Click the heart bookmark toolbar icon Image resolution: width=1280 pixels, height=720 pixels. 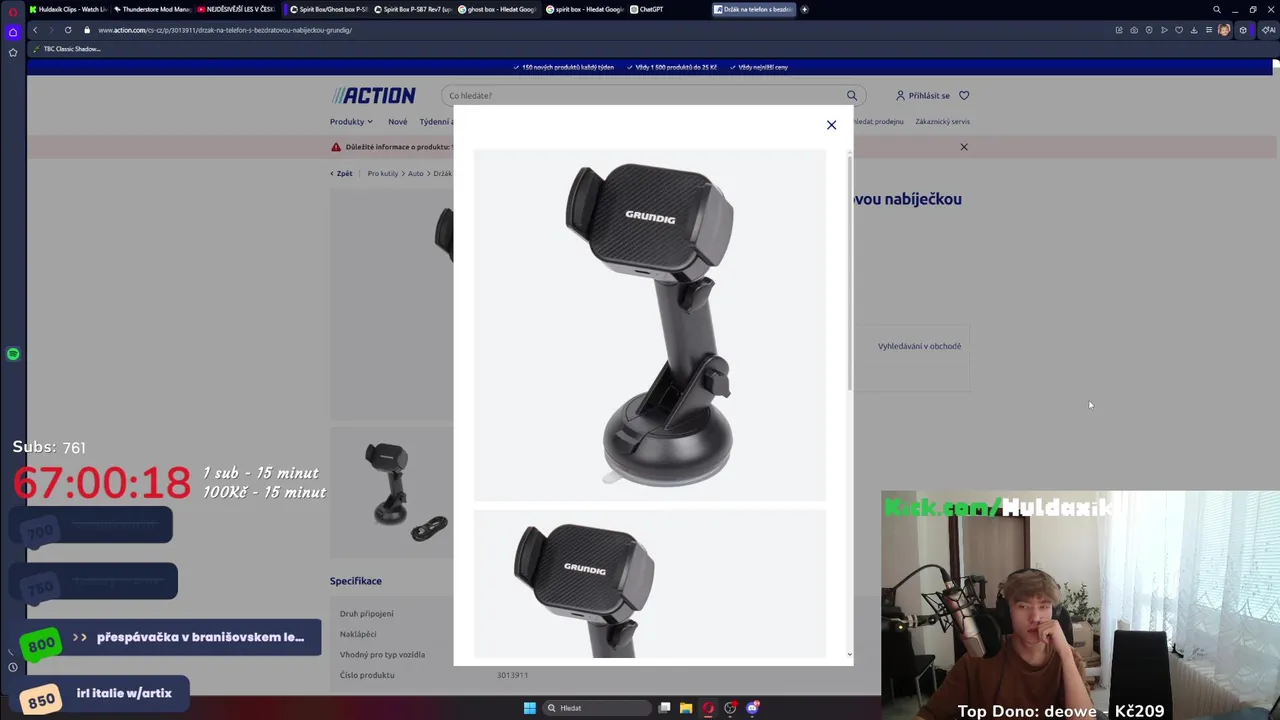[x=1179, y=30]
